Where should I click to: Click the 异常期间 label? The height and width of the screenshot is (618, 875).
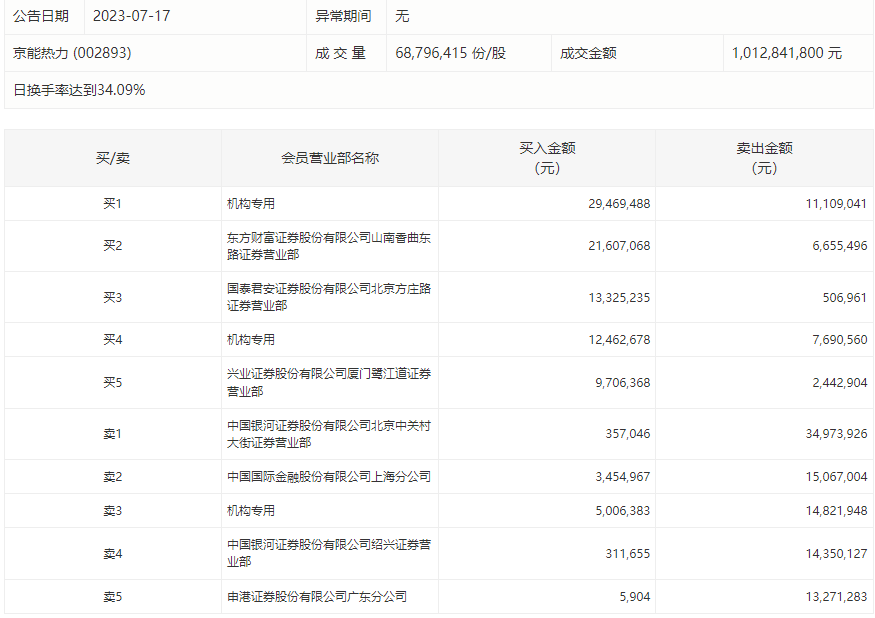pyautogui.click(x=343, y=16)
